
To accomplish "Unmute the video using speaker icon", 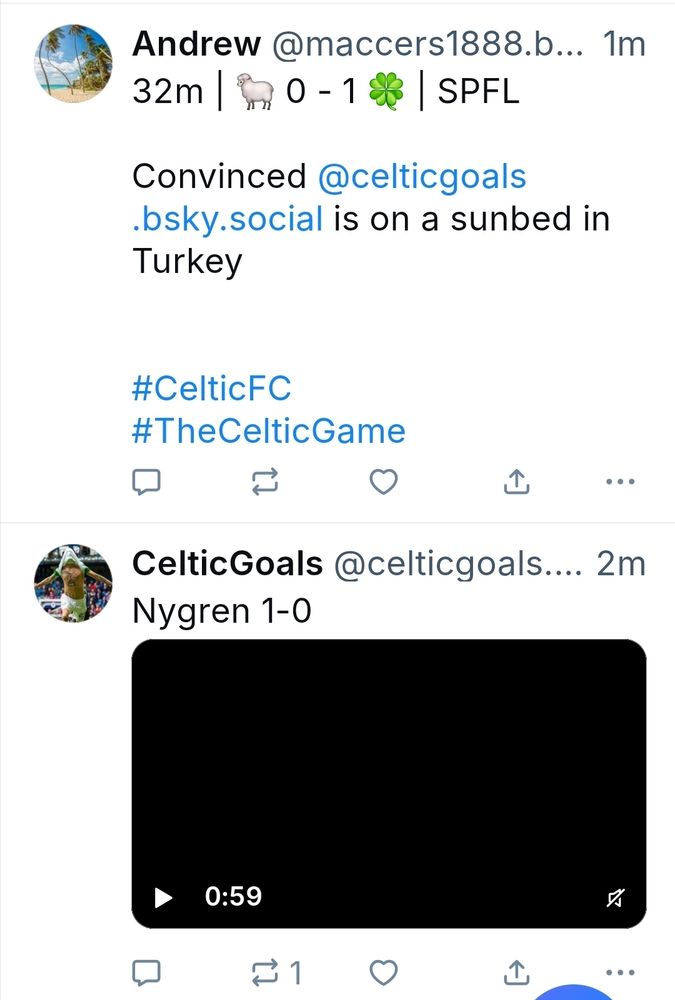I will pyautogui.click(x=615, y=898).
